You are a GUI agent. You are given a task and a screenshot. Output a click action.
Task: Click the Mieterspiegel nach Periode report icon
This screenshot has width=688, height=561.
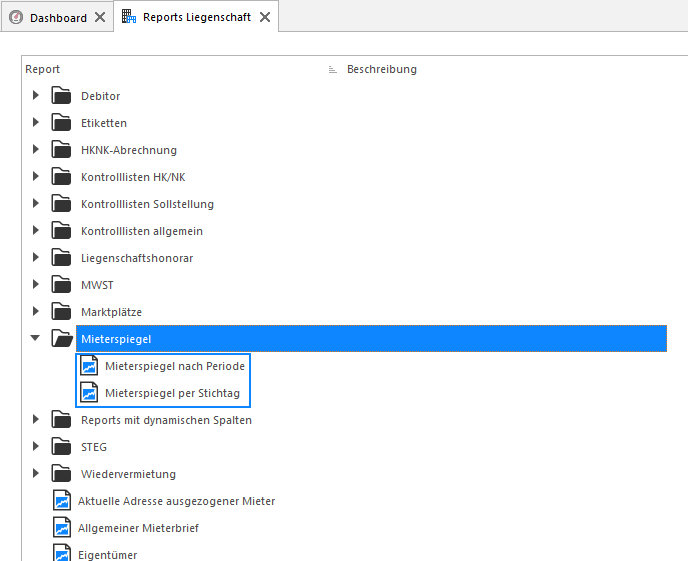click(x=89, y=365)
